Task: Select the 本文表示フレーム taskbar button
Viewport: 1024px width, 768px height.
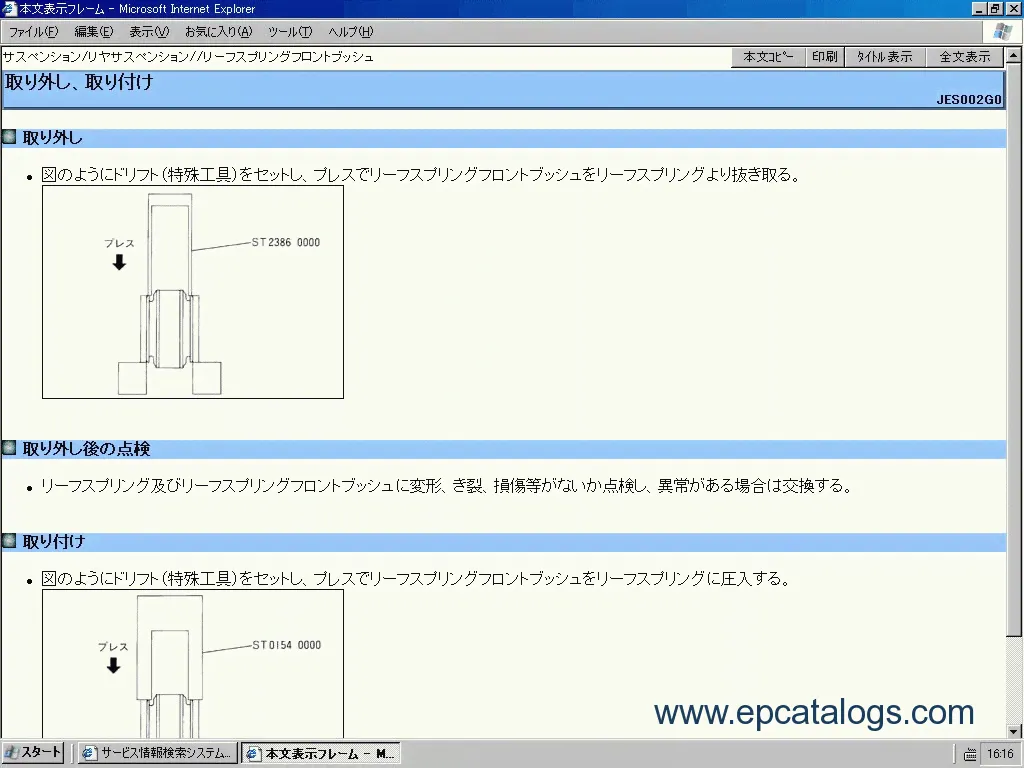Action: point(320,753)
